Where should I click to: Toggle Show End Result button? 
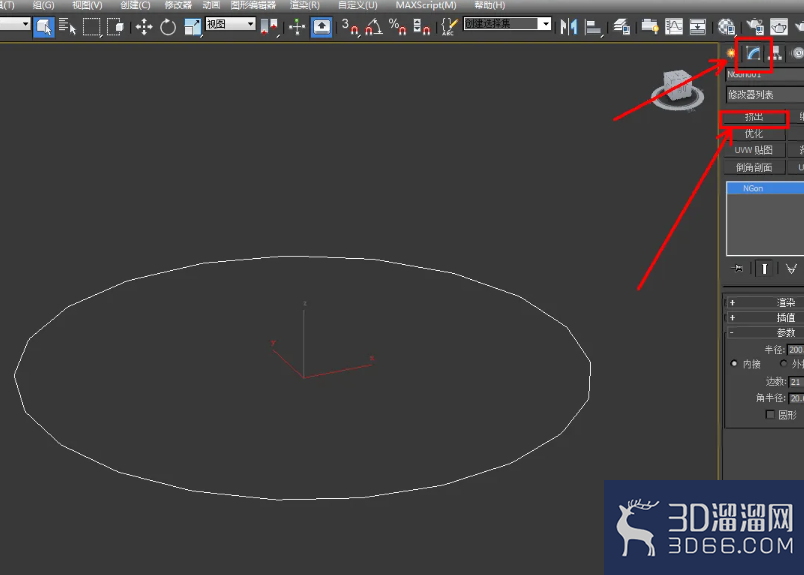coord(763,269)
